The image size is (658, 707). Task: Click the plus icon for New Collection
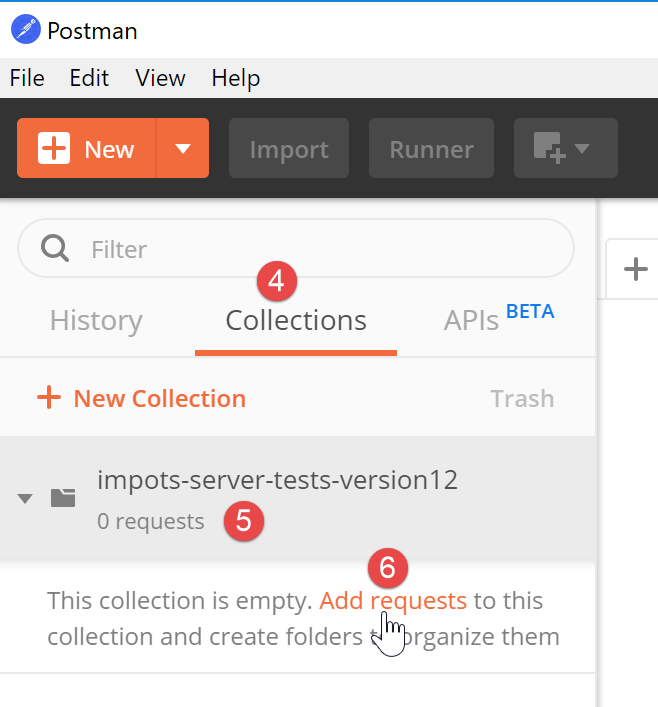click(x=48, y=398)
